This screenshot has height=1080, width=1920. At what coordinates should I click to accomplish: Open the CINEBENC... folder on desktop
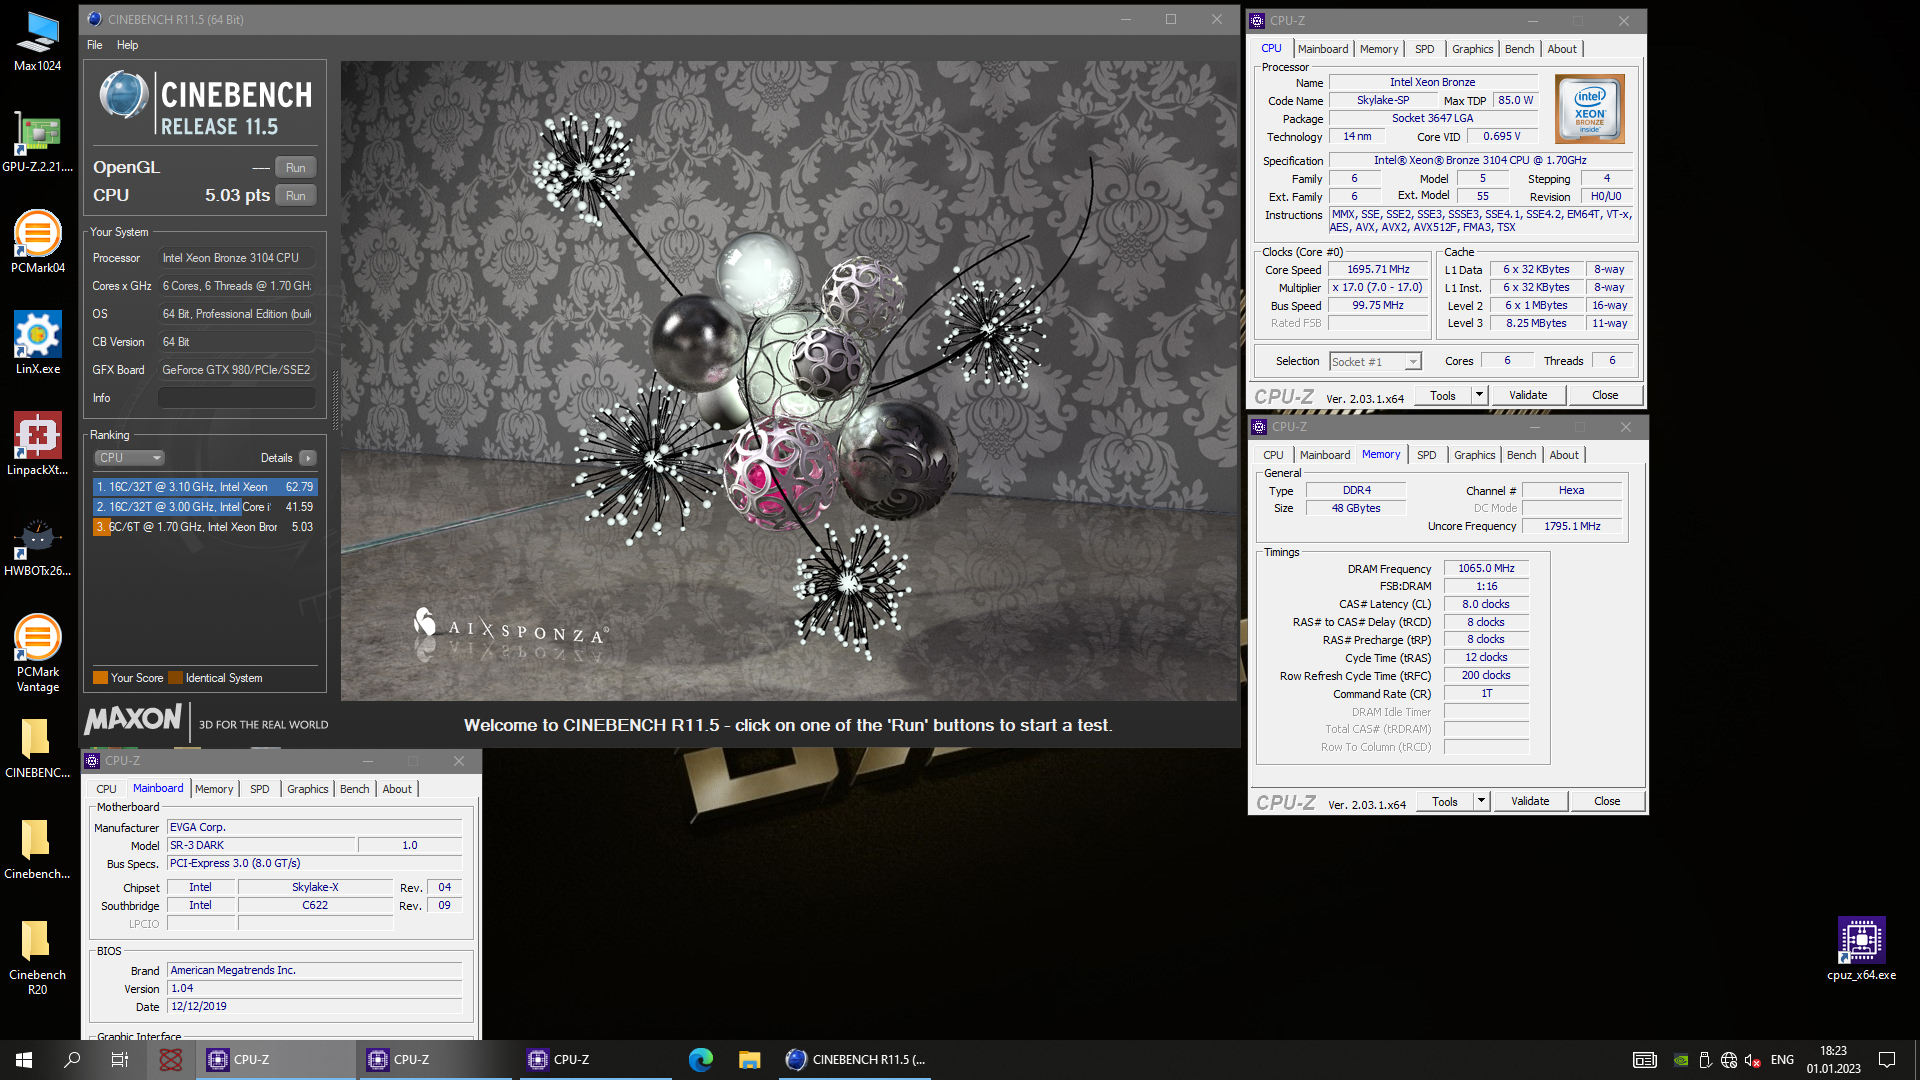click(x=37, y=748)
